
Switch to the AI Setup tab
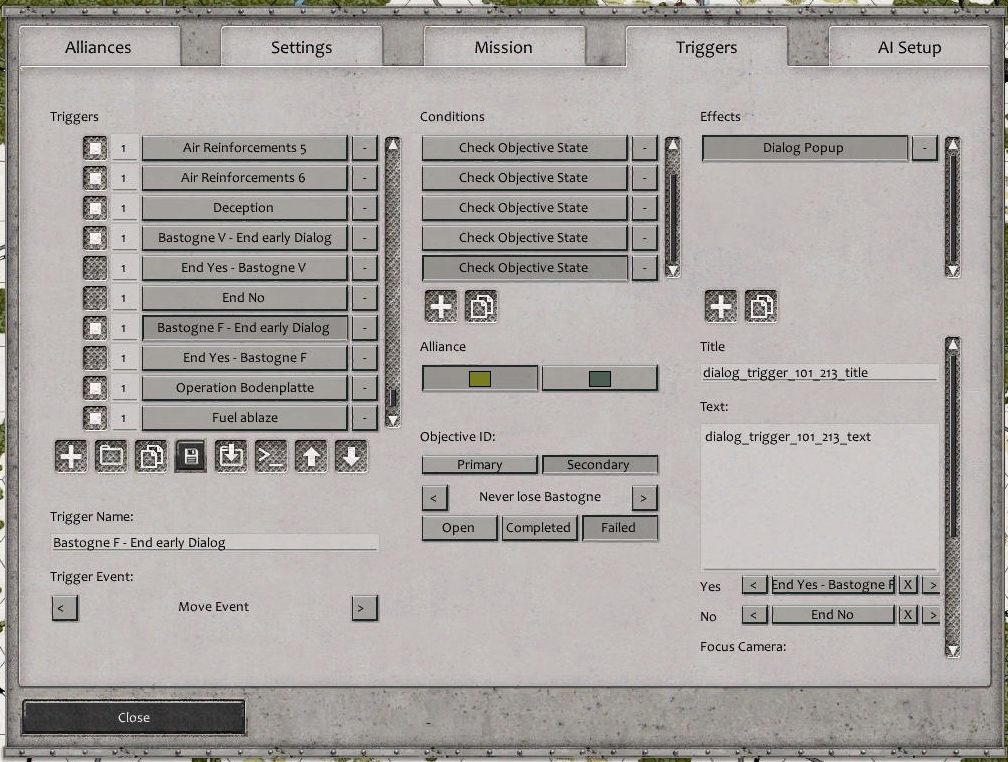(x=908, y=46)
